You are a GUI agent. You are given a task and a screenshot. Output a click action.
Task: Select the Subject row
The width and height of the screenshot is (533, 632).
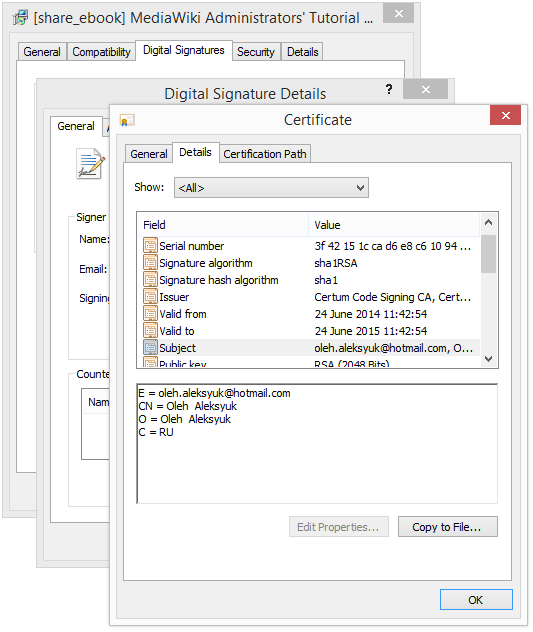point(308,347)
